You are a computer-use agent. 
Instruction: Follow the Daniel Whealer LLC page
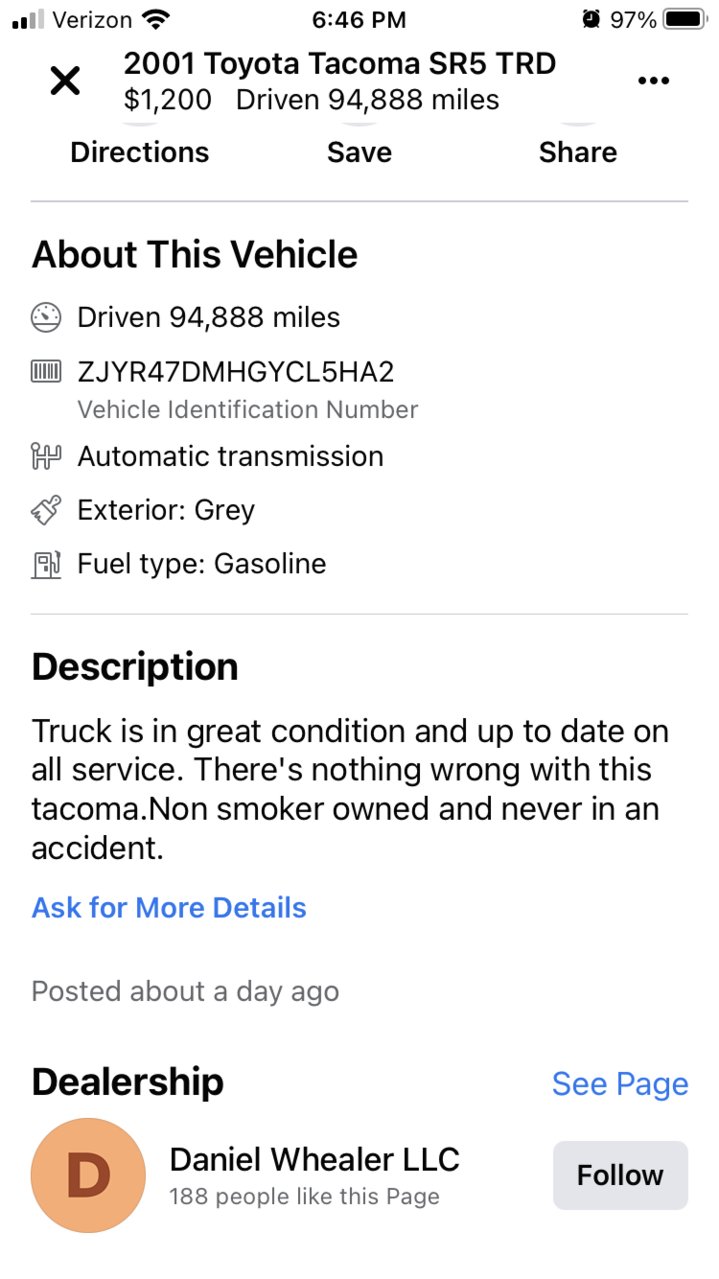tap(620, 1175)
